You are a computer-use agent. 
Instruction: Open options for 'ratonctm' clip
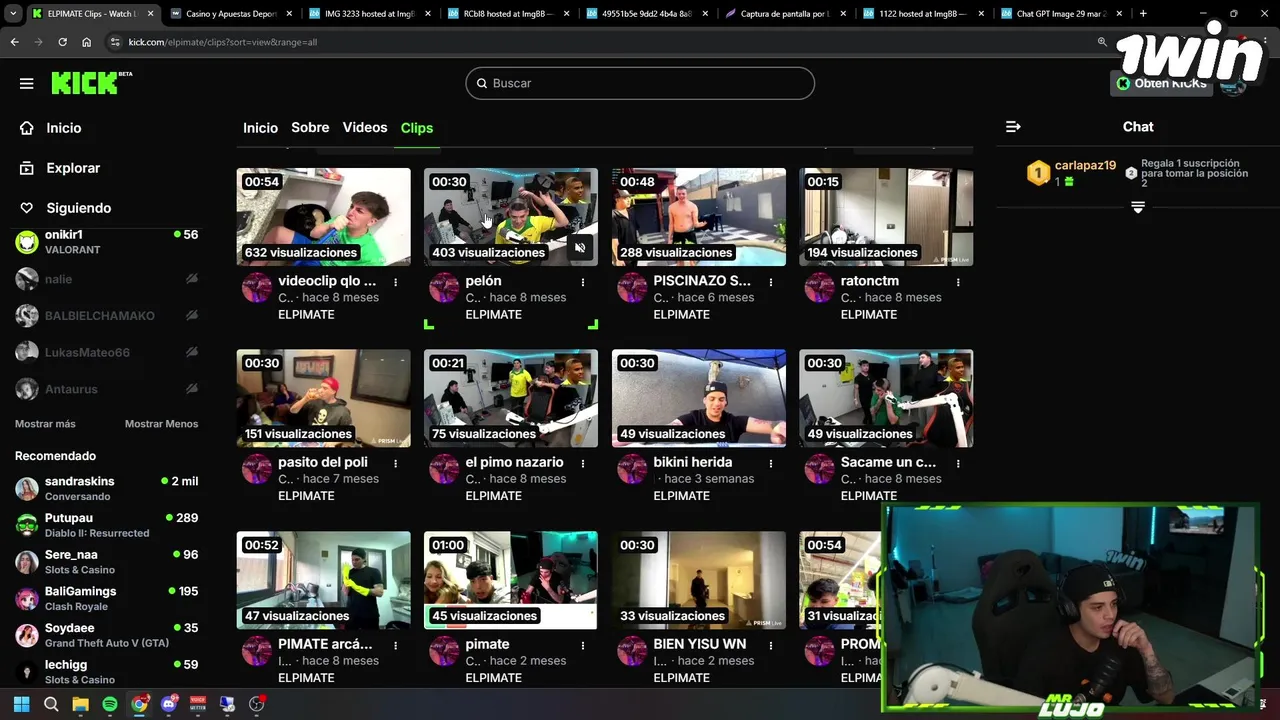958,282
